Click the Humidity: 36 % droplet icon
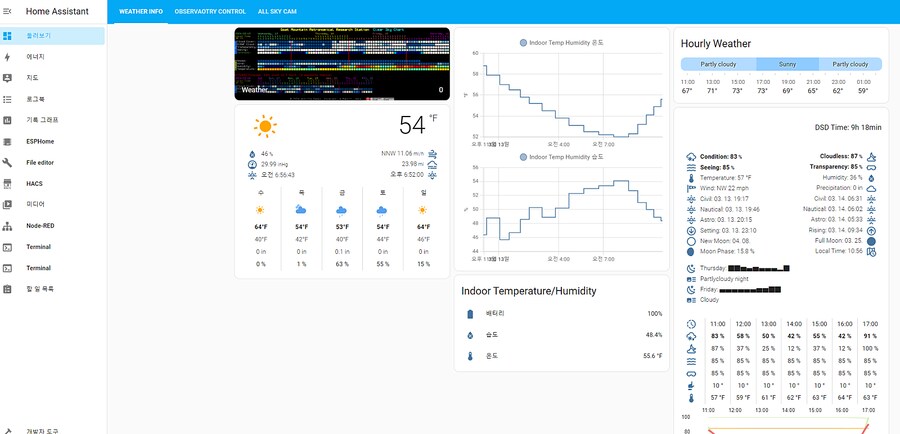The width and height of the screenshot is (900, 434). 871,178
